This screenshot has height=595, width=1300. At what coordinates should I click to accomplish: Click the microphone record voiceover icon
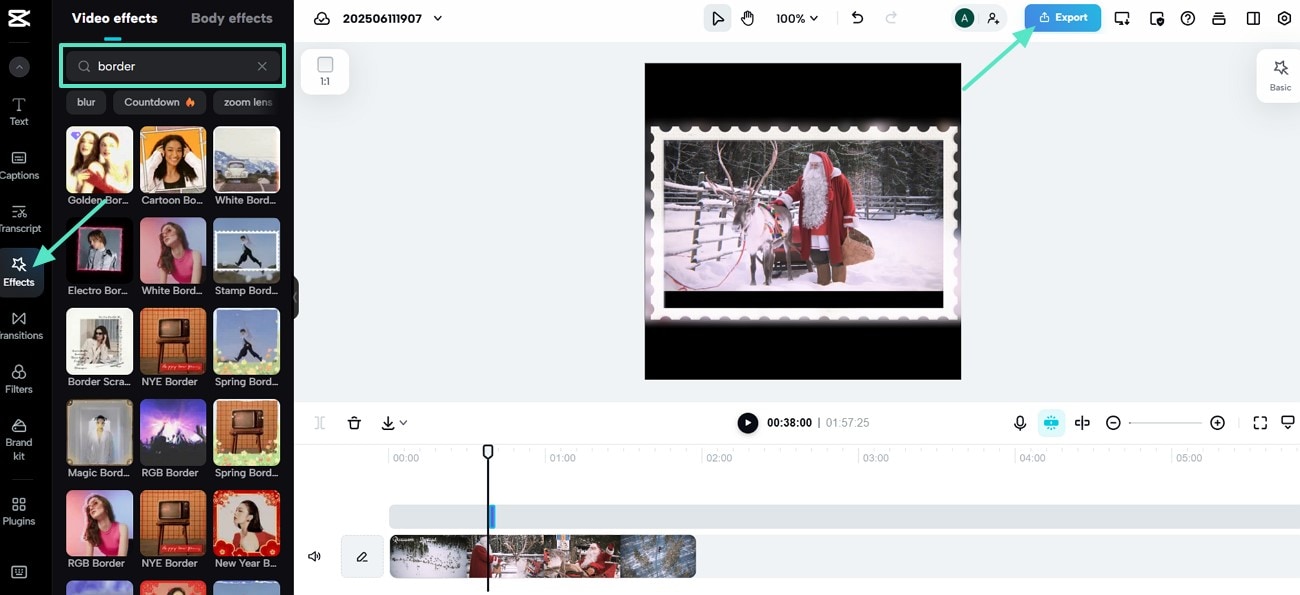tap(1020, 423)
